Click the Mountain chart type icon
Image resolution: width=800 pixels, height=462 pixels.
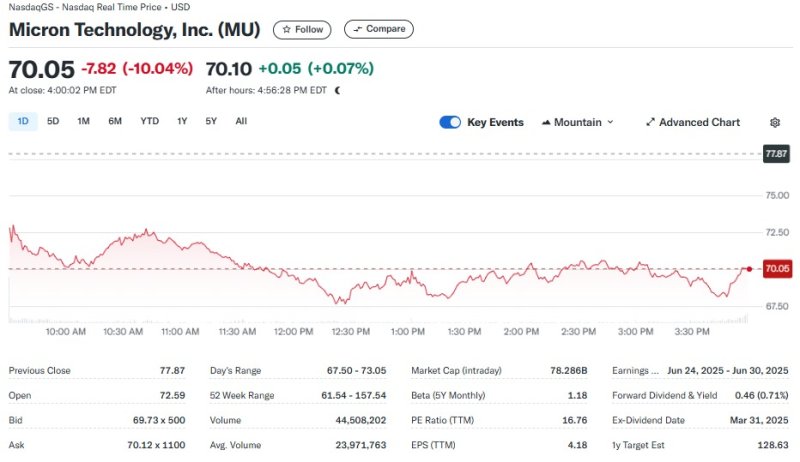[x=546, y=122]
